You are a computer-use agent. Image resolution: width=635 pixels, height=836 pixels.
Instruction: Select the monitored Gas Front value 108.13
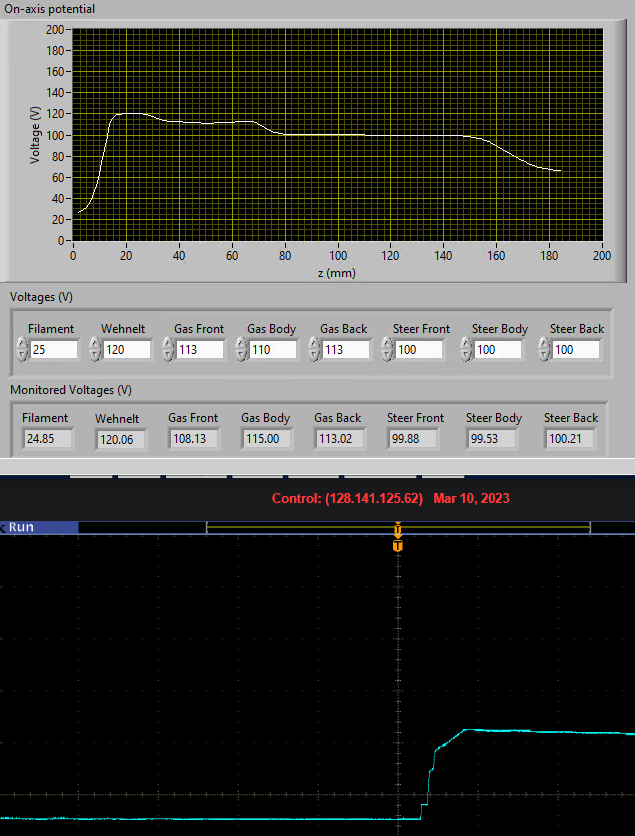coord(194,439)
